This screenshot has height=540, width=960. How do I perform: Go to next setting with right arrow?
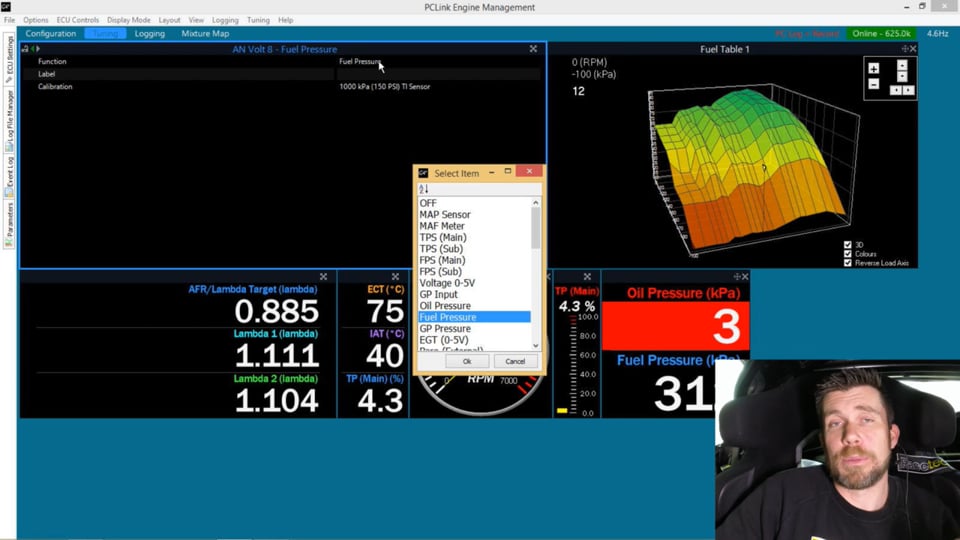(38, 49)
